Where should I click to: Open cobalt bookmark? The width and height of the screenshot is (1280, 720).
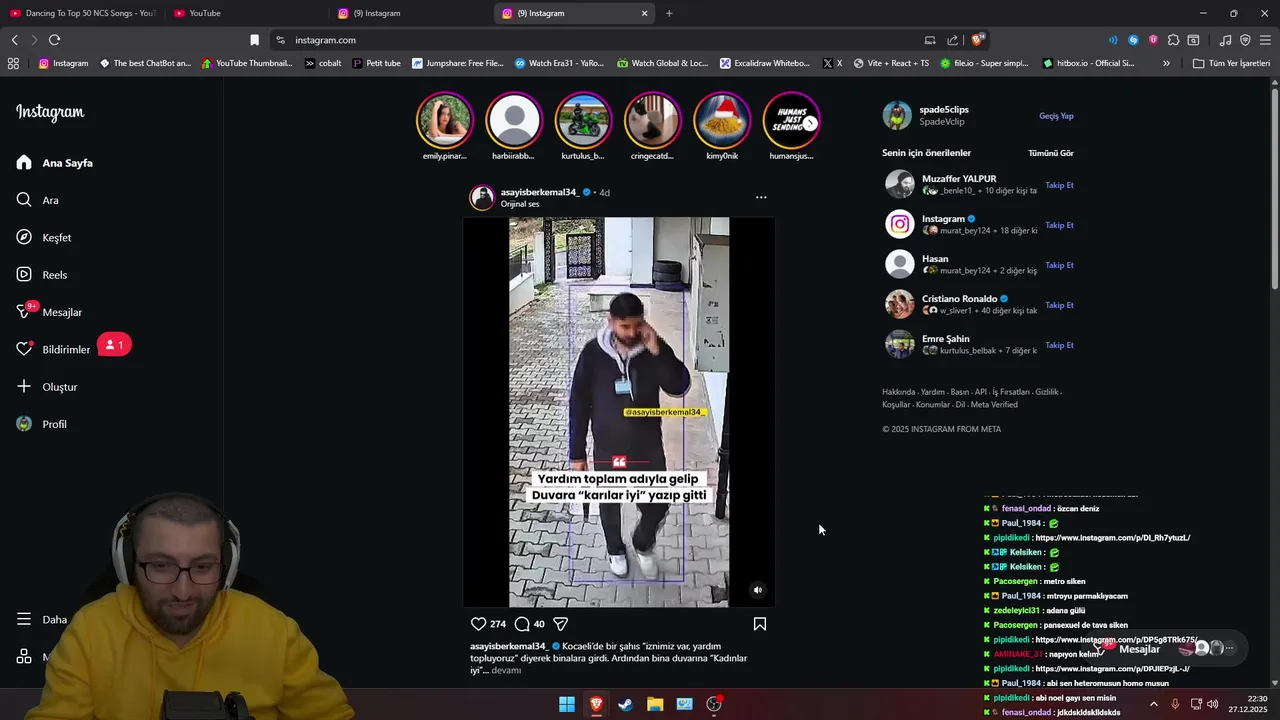click(x=323, y=63)
